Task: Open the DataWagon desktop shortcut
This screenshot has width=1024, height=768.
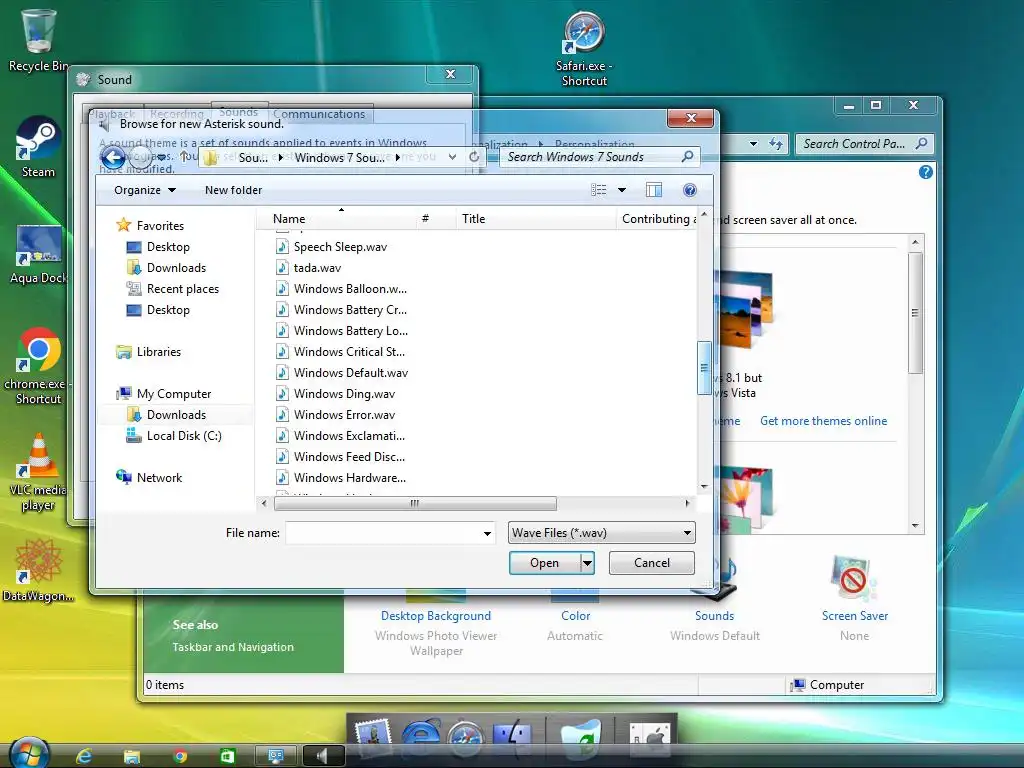Action: (38, 569)
